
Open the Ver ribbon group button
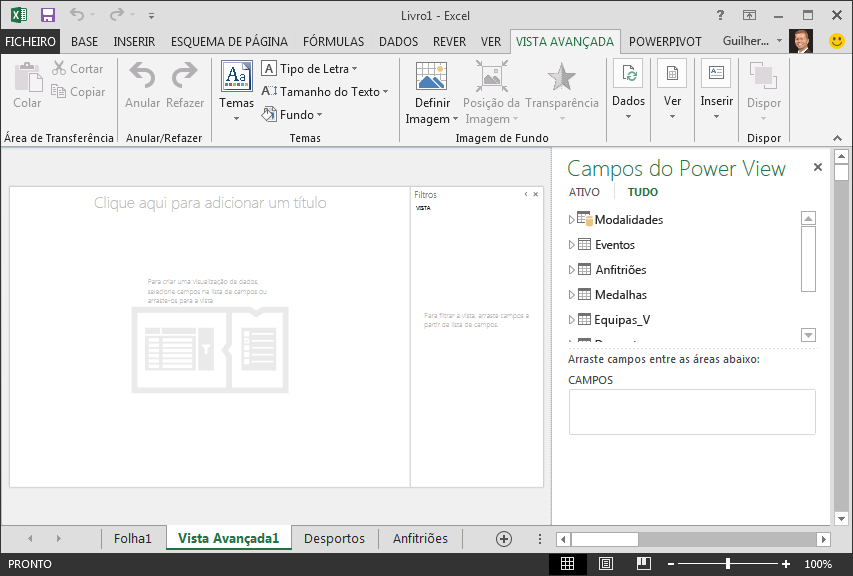(x=672, y=90)
